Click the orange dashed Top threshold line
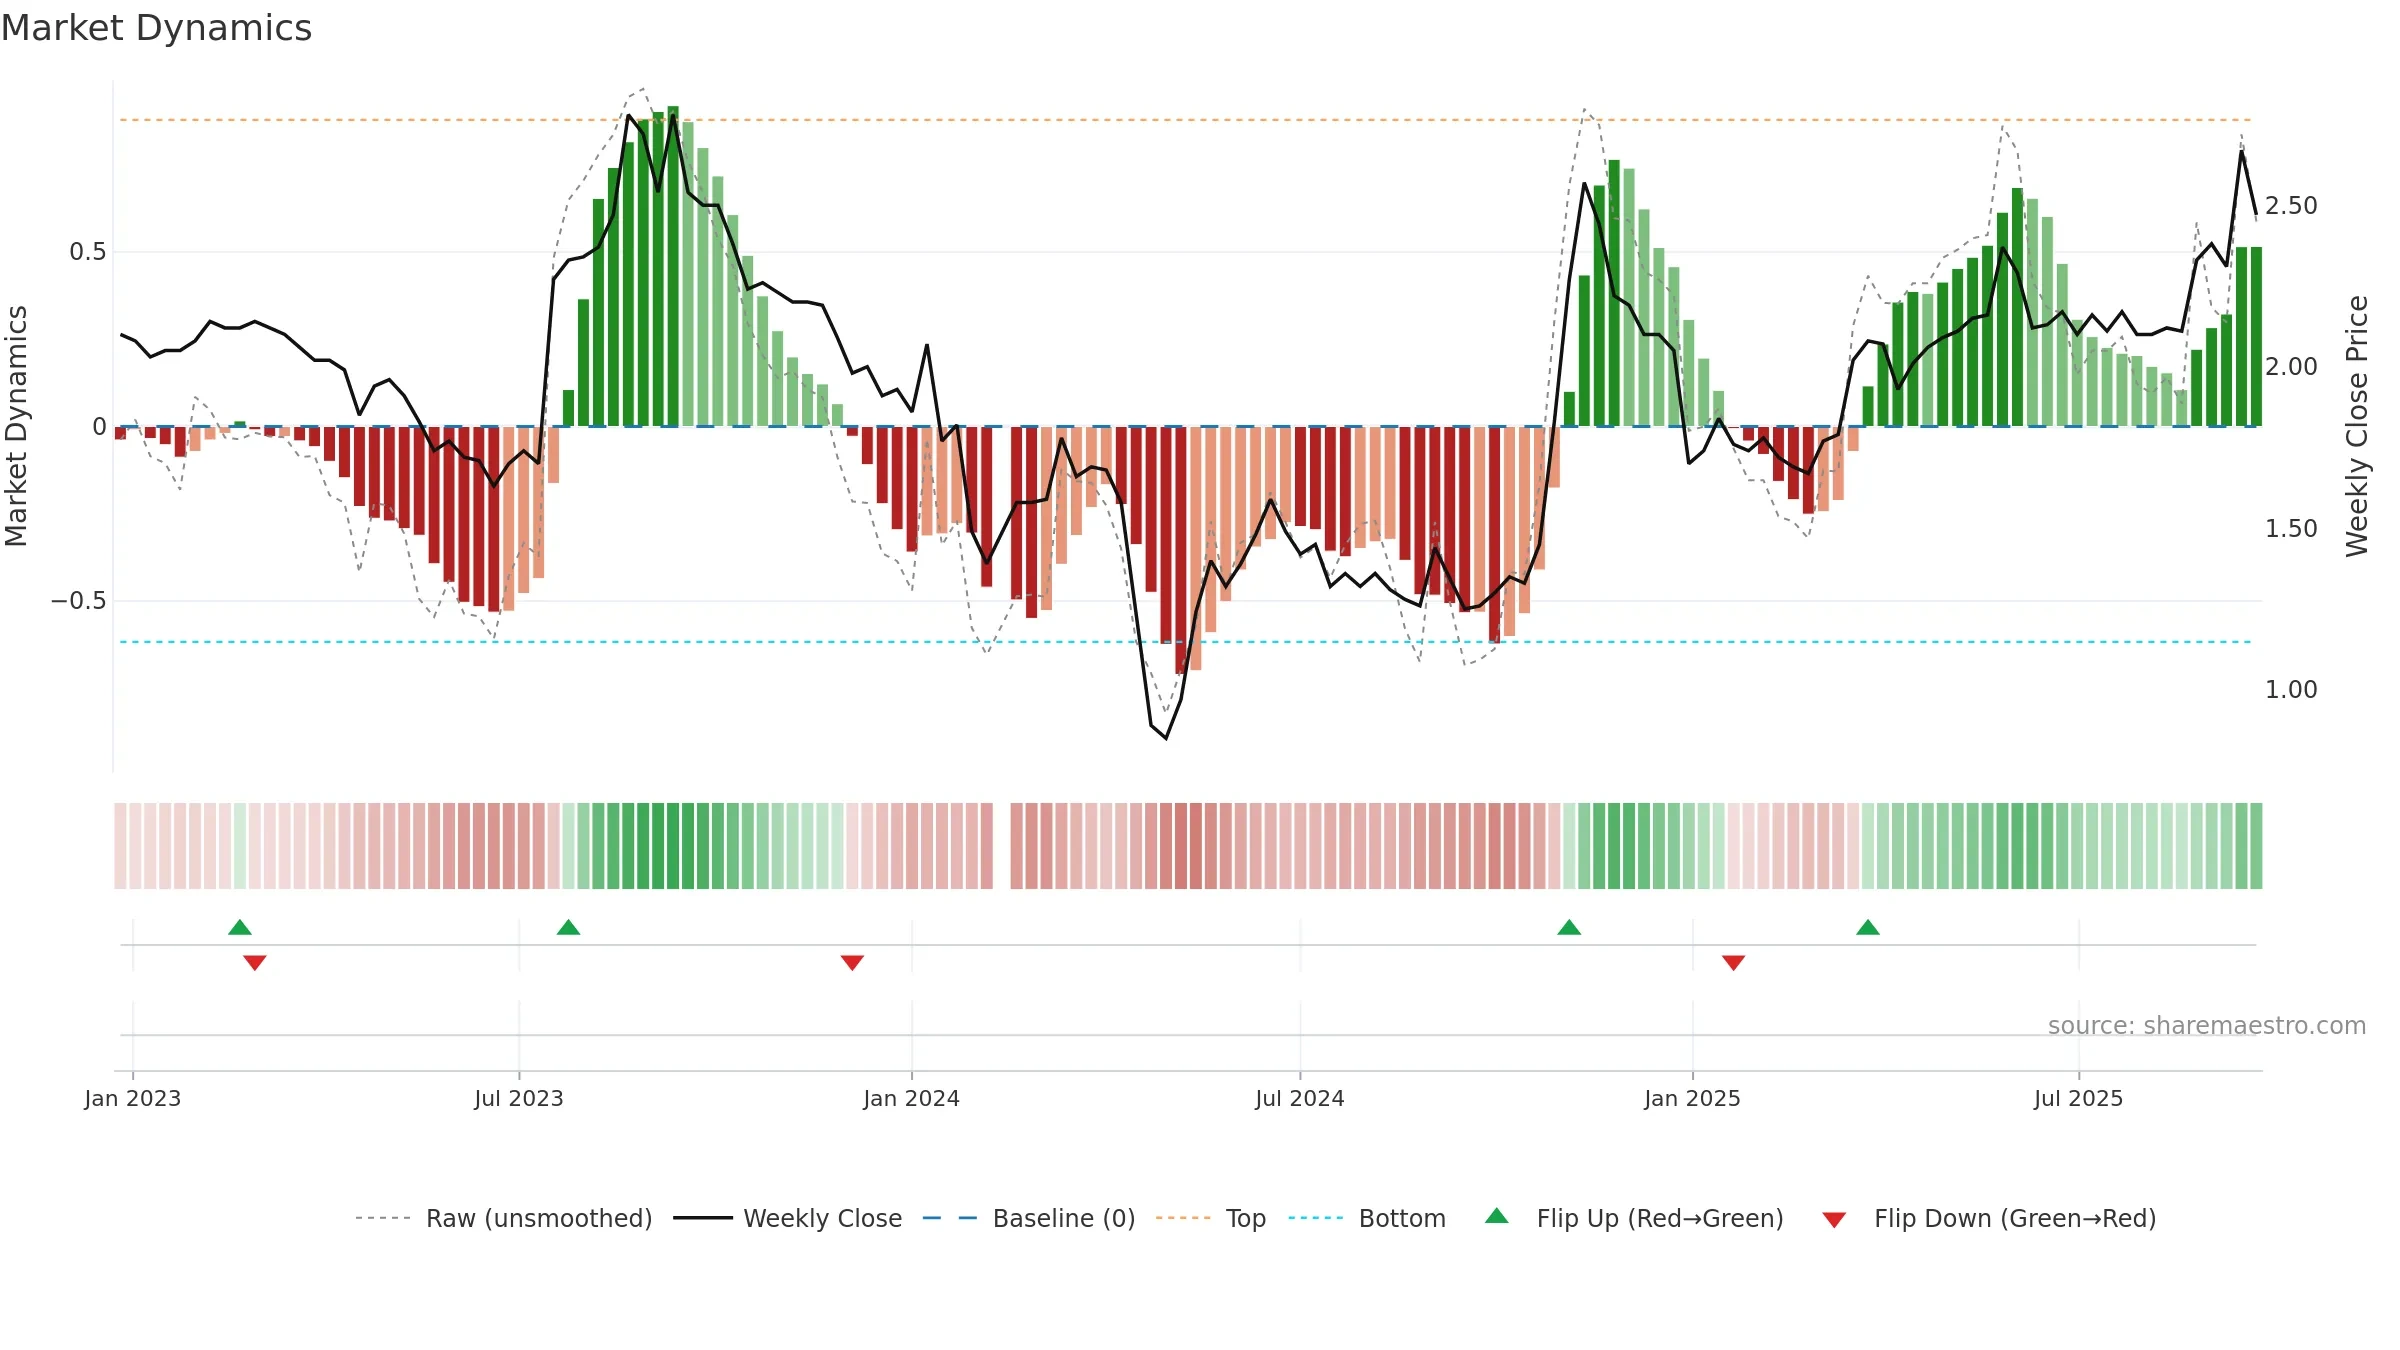Screen dimensions: 2400x1350 [x=1186, y=120]
